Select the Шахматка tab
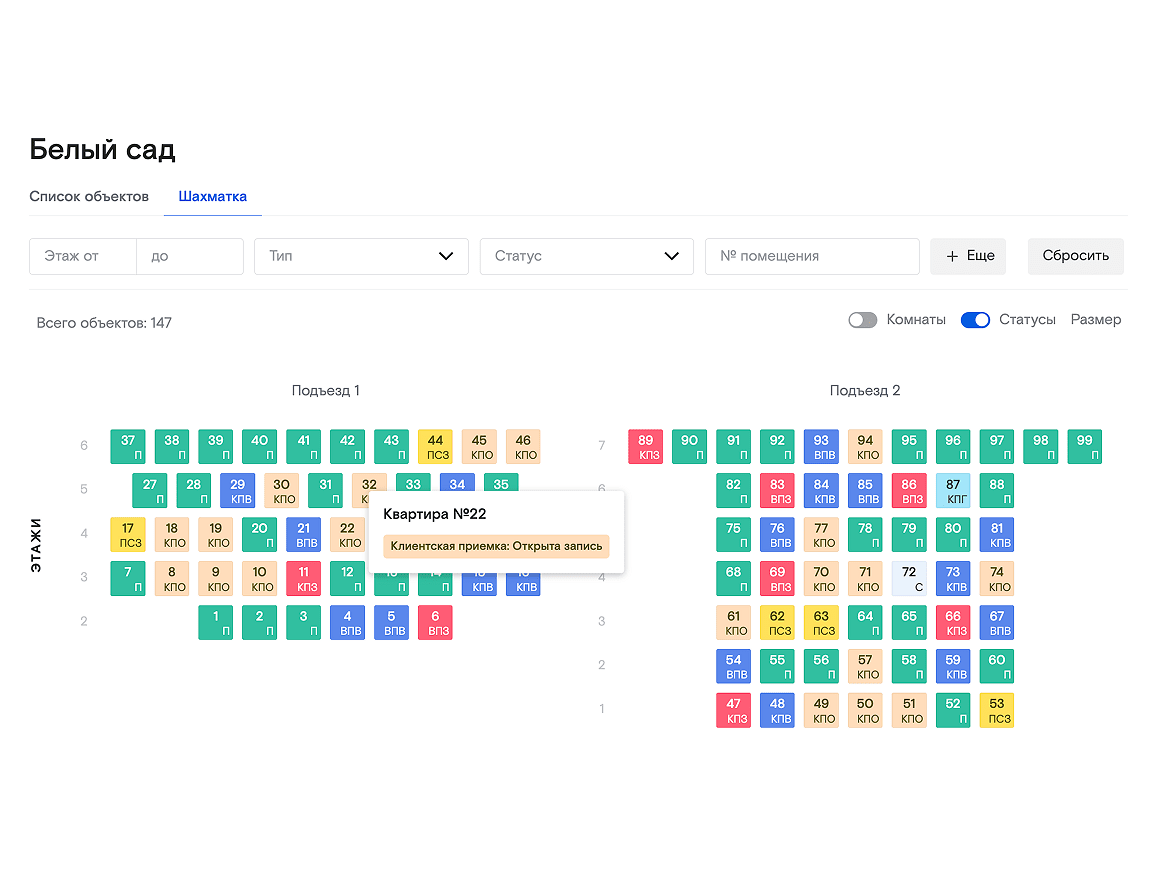Viewport: 1152px width, 870px height. [x=212, y=196]
